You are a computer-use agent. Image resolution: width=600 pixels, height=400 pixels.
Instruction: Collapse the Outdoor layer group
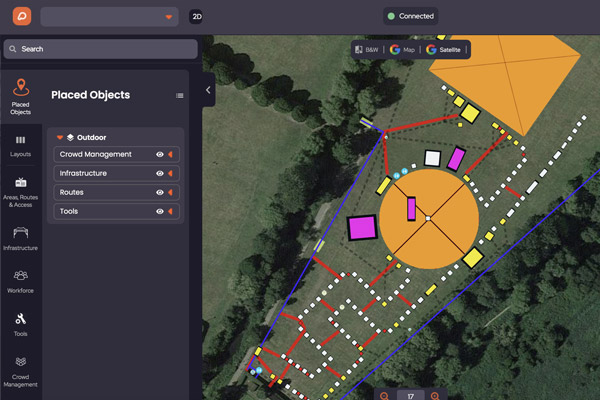click(x=60, y=137)
